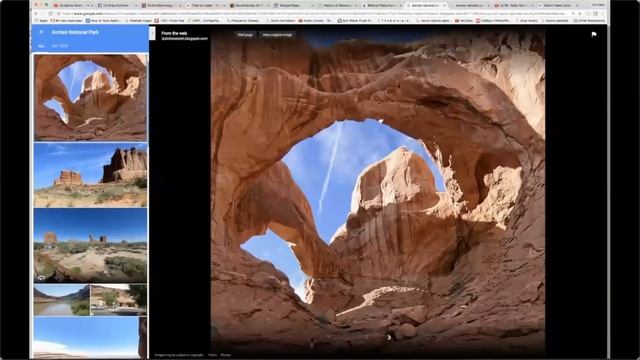
Task: Select the river canyon thumbnail
Action: [62, 300]
